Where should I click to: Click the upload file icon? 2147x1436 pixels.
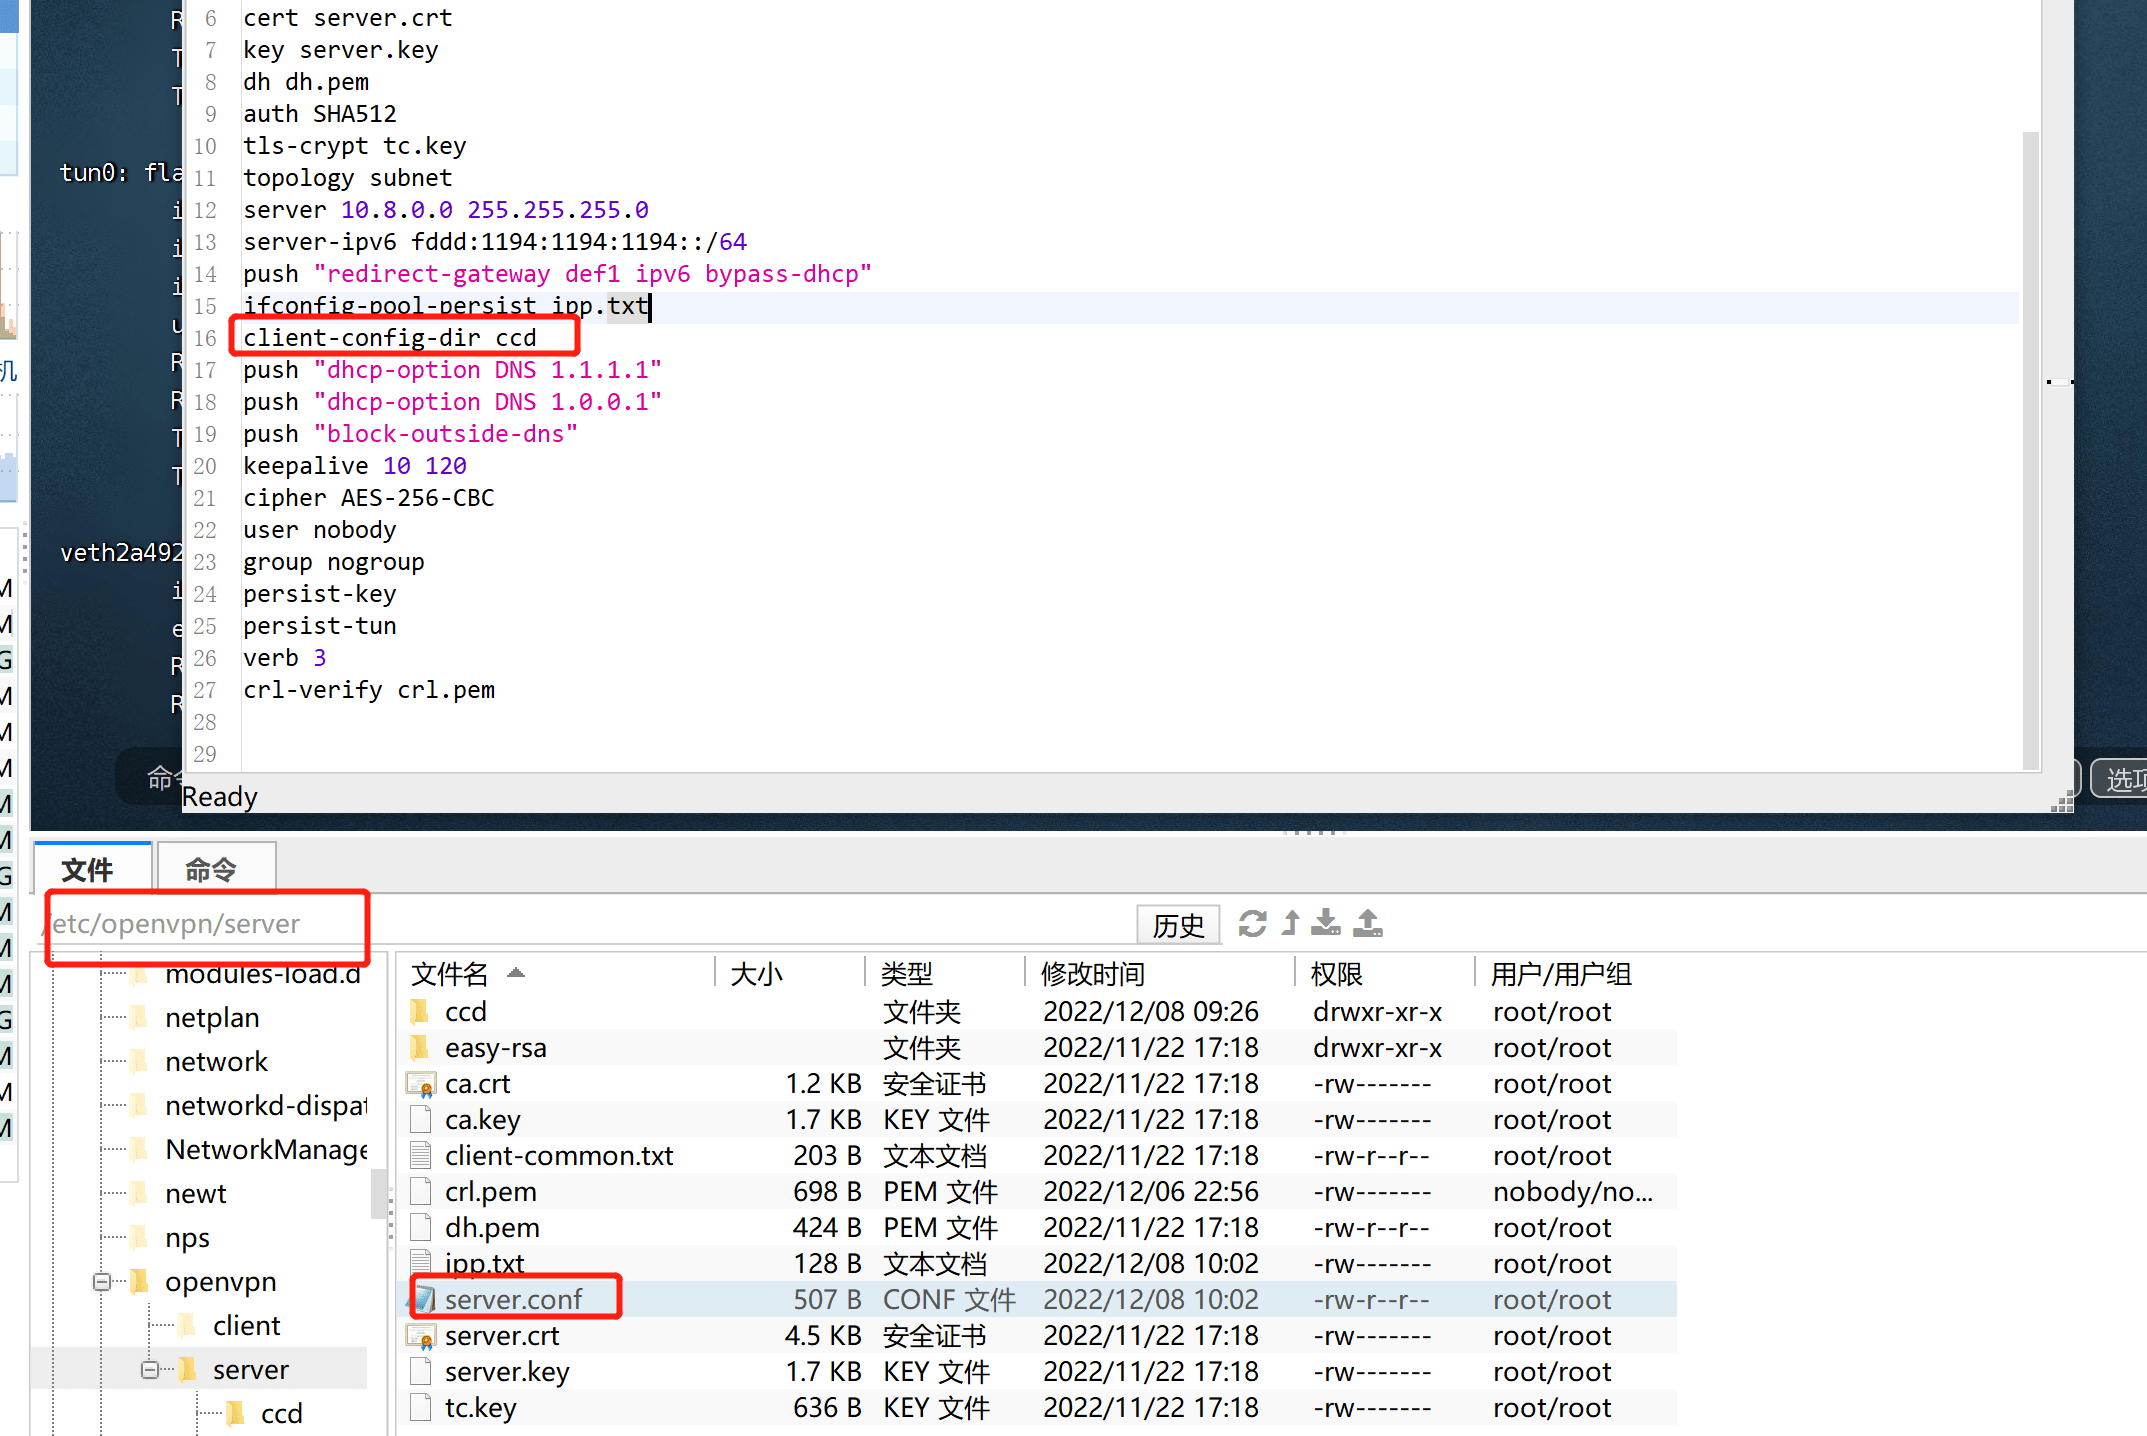click(1367, 923)
